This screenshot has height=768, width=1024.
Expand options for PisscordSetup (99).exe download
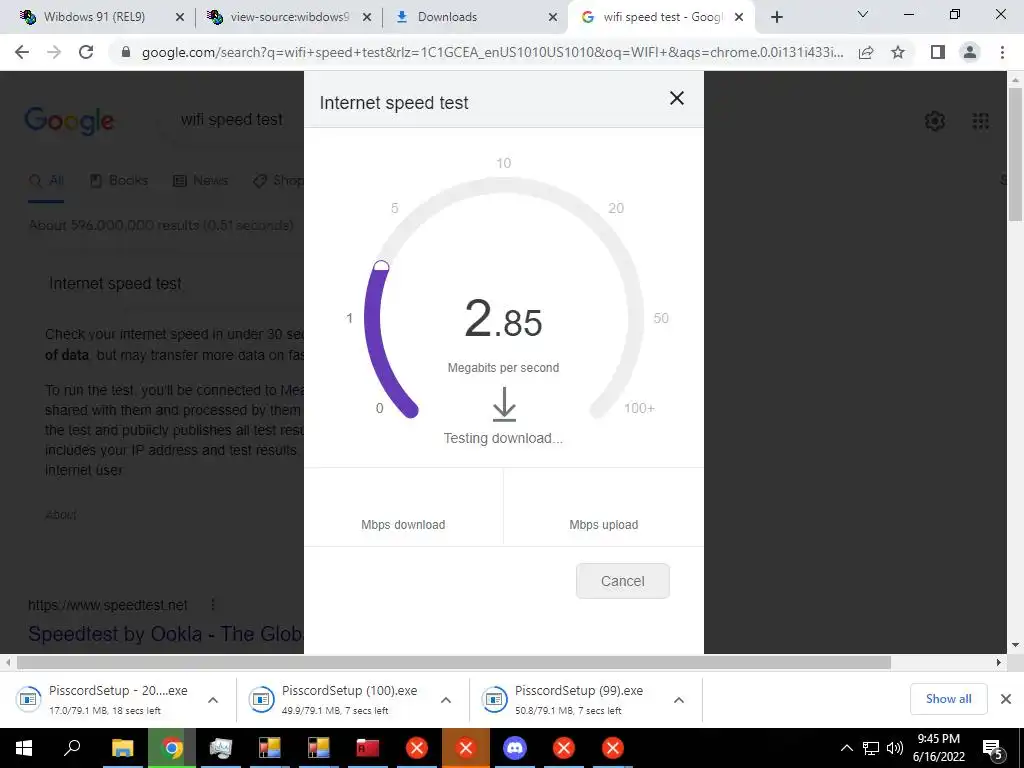click(x=679, y=700)
